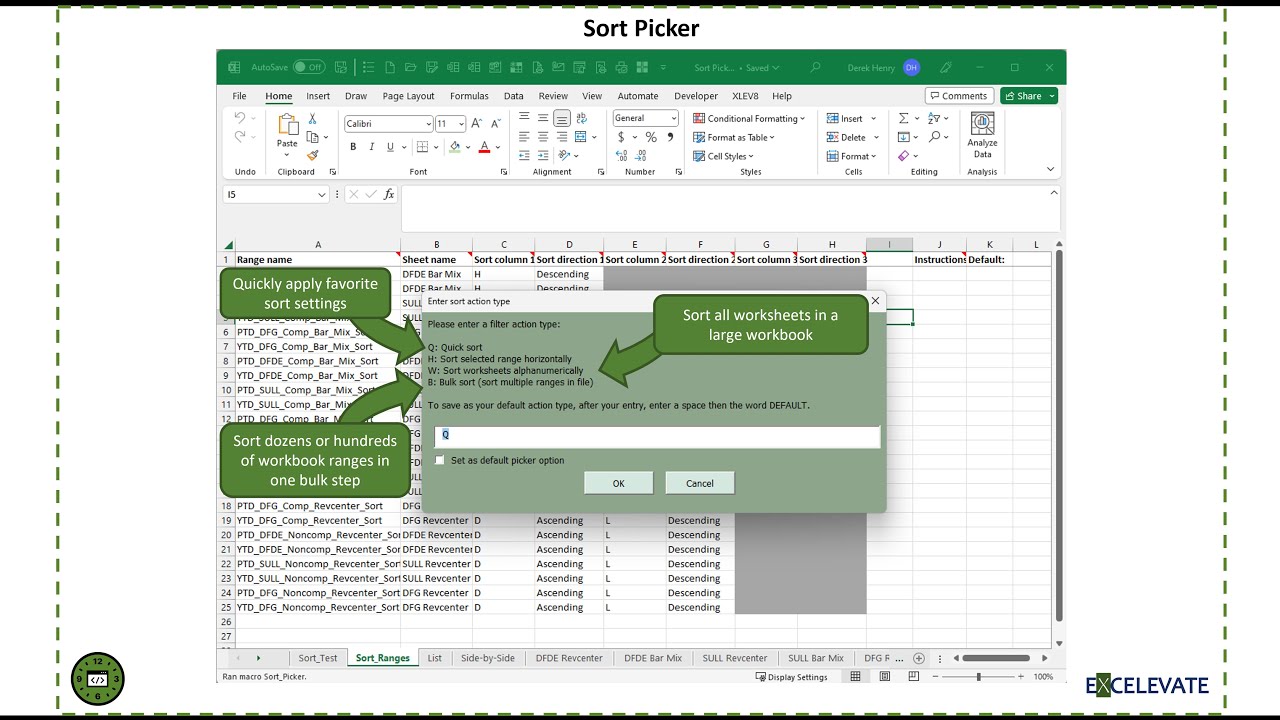Apply Bold formatting
Image resolution: width=1280 pixels, height=720 pixels.
pyautogui.click(x=353, y=147)
